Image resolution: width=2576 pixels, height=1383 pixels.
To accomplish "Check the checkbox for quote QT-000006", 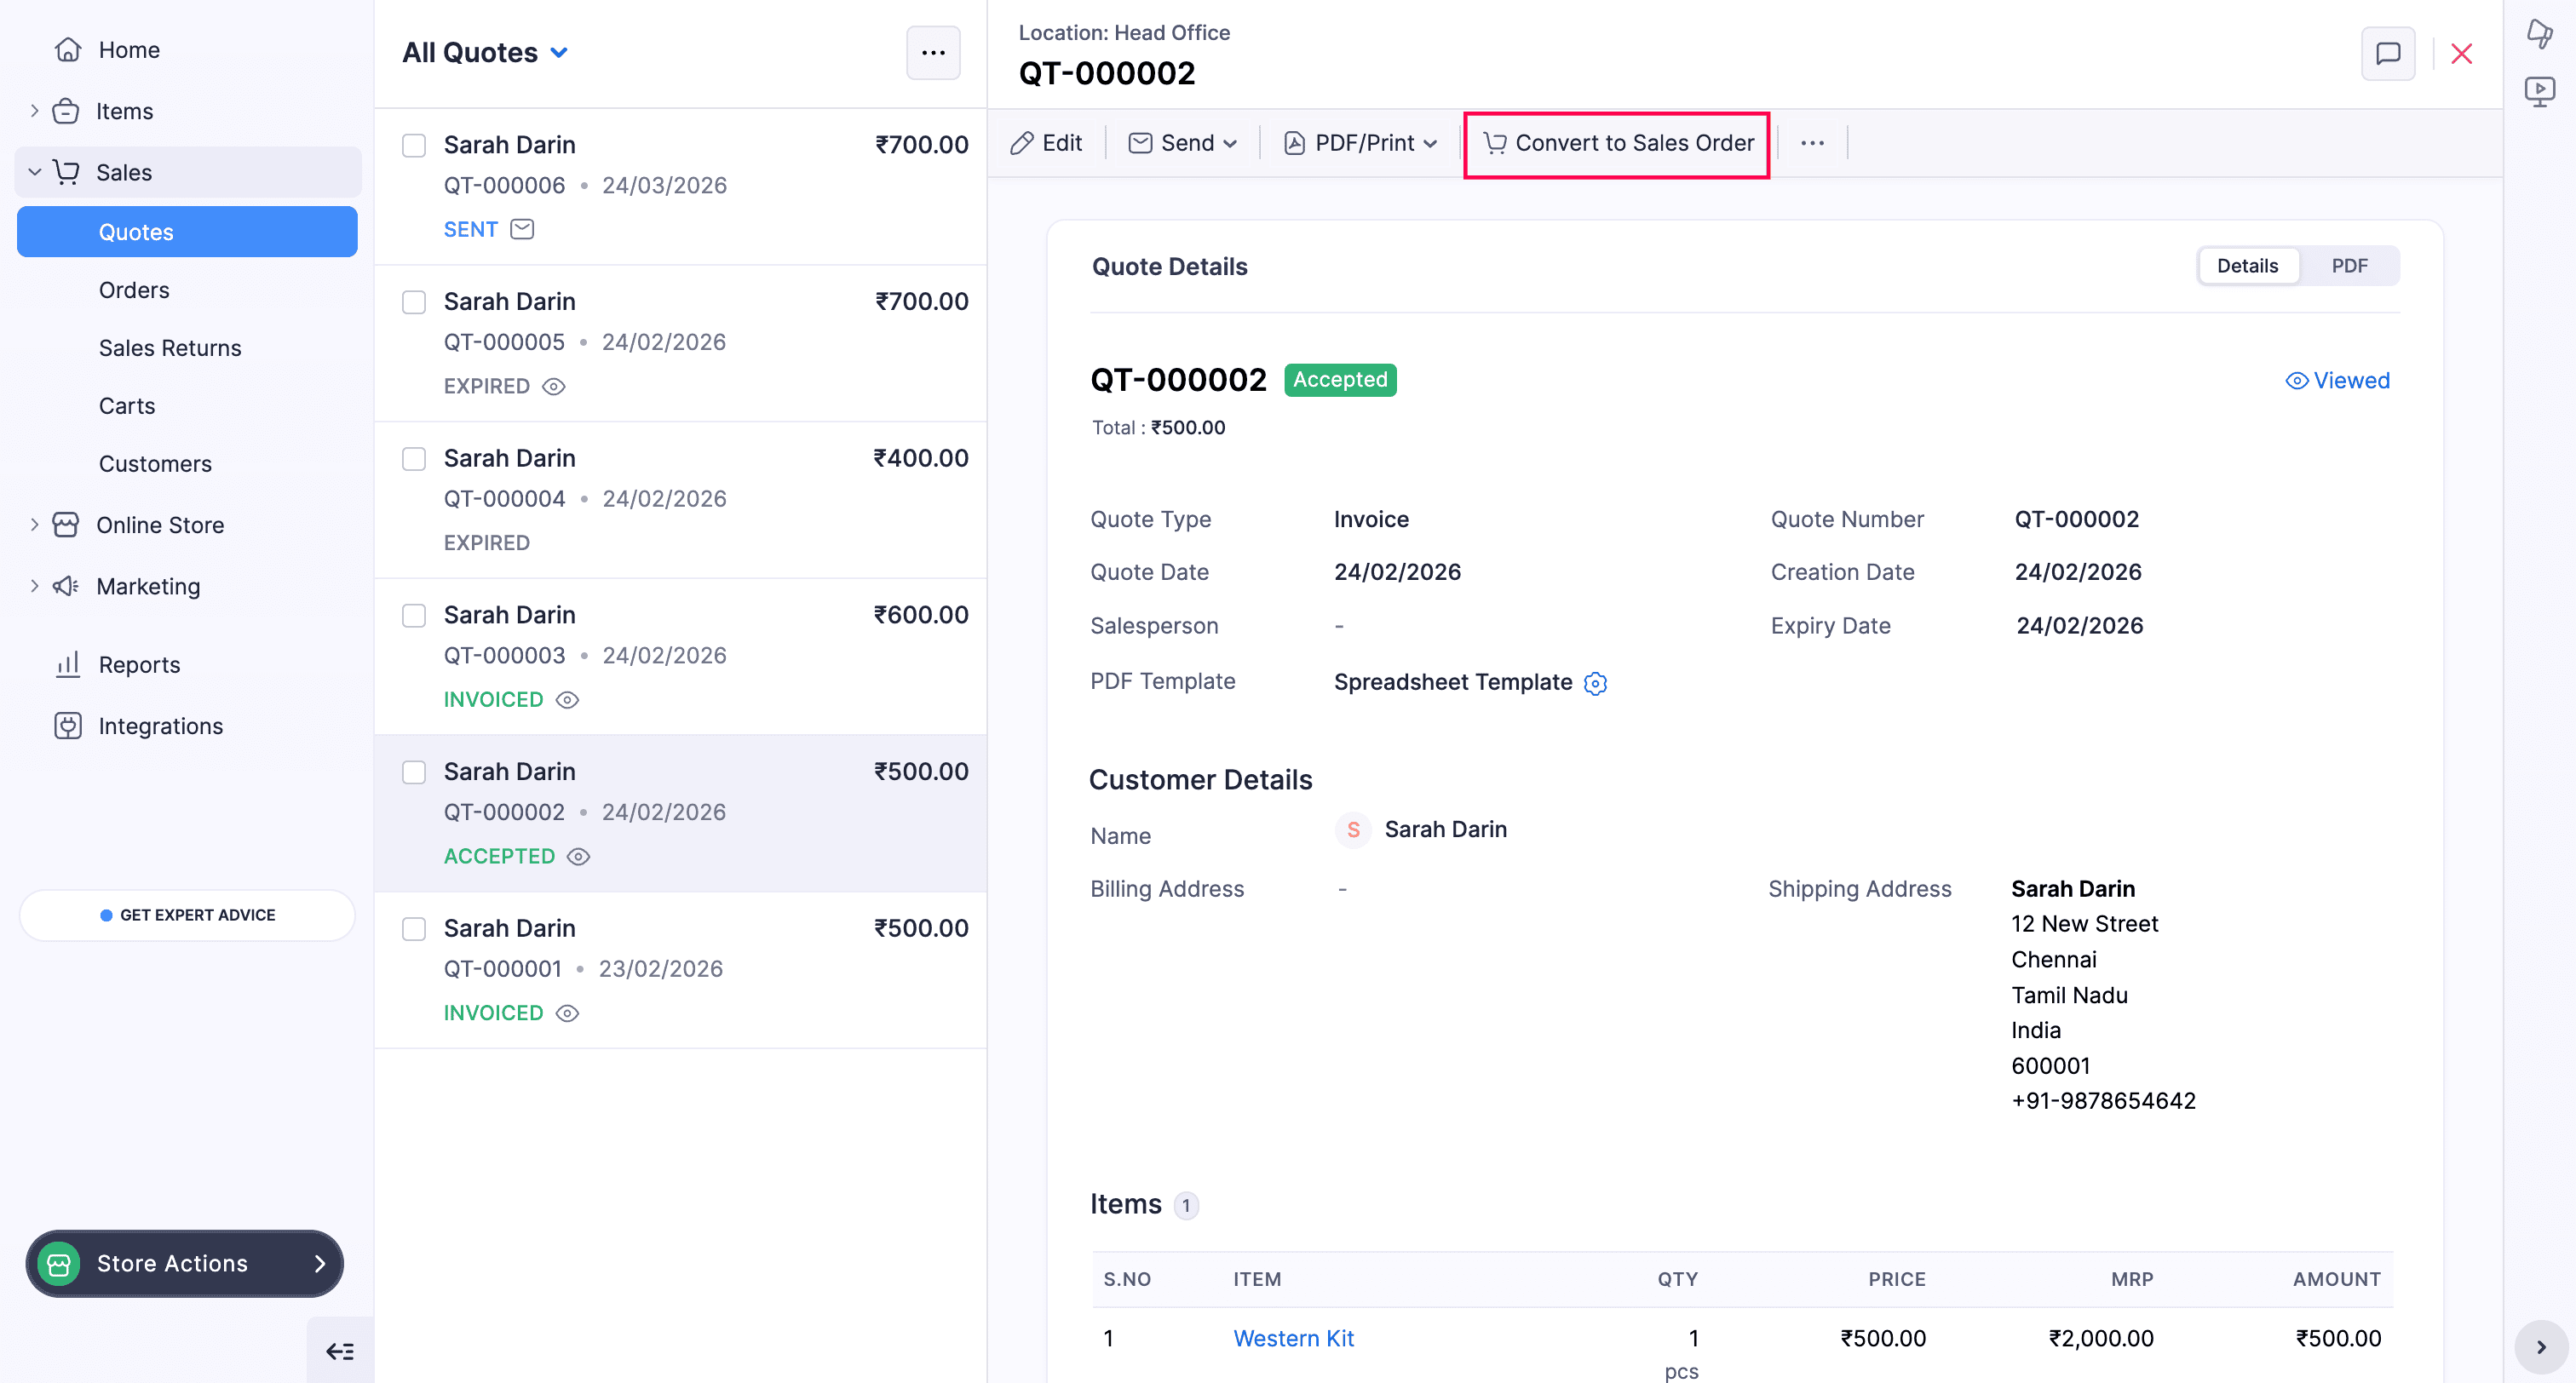I will tap(414, 145).
